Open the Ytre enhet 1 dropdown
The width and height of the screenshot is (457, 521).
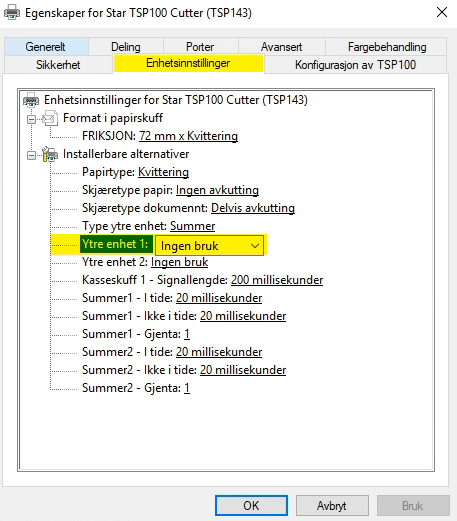coord(209,246)
